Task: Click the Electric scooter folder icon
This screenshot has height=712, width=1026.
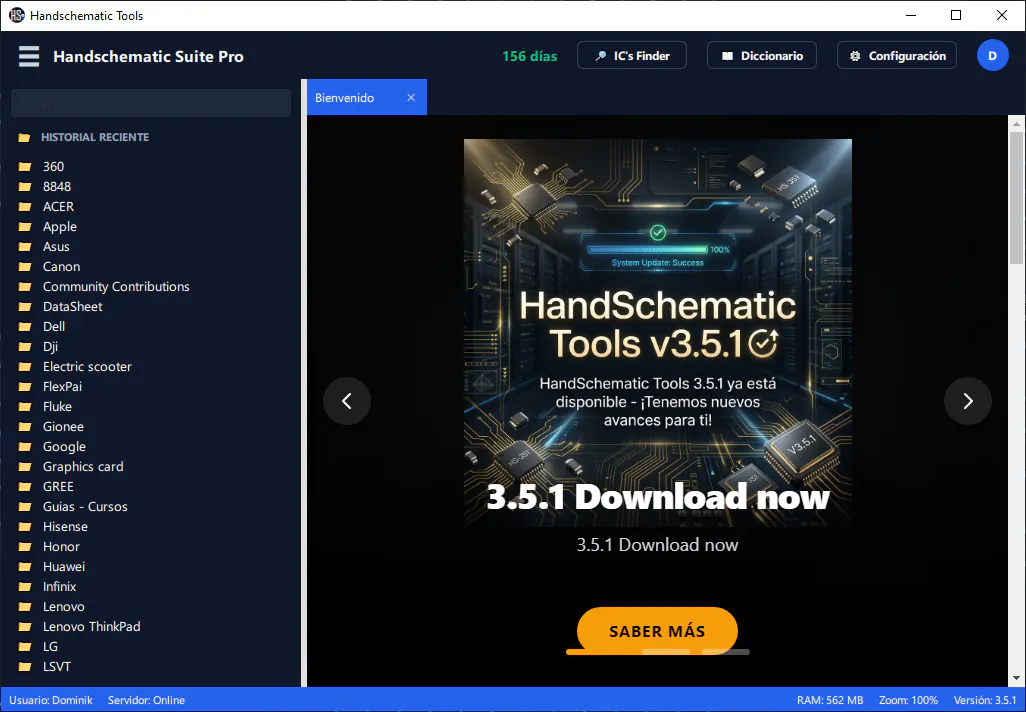Action: click(25, 366)
